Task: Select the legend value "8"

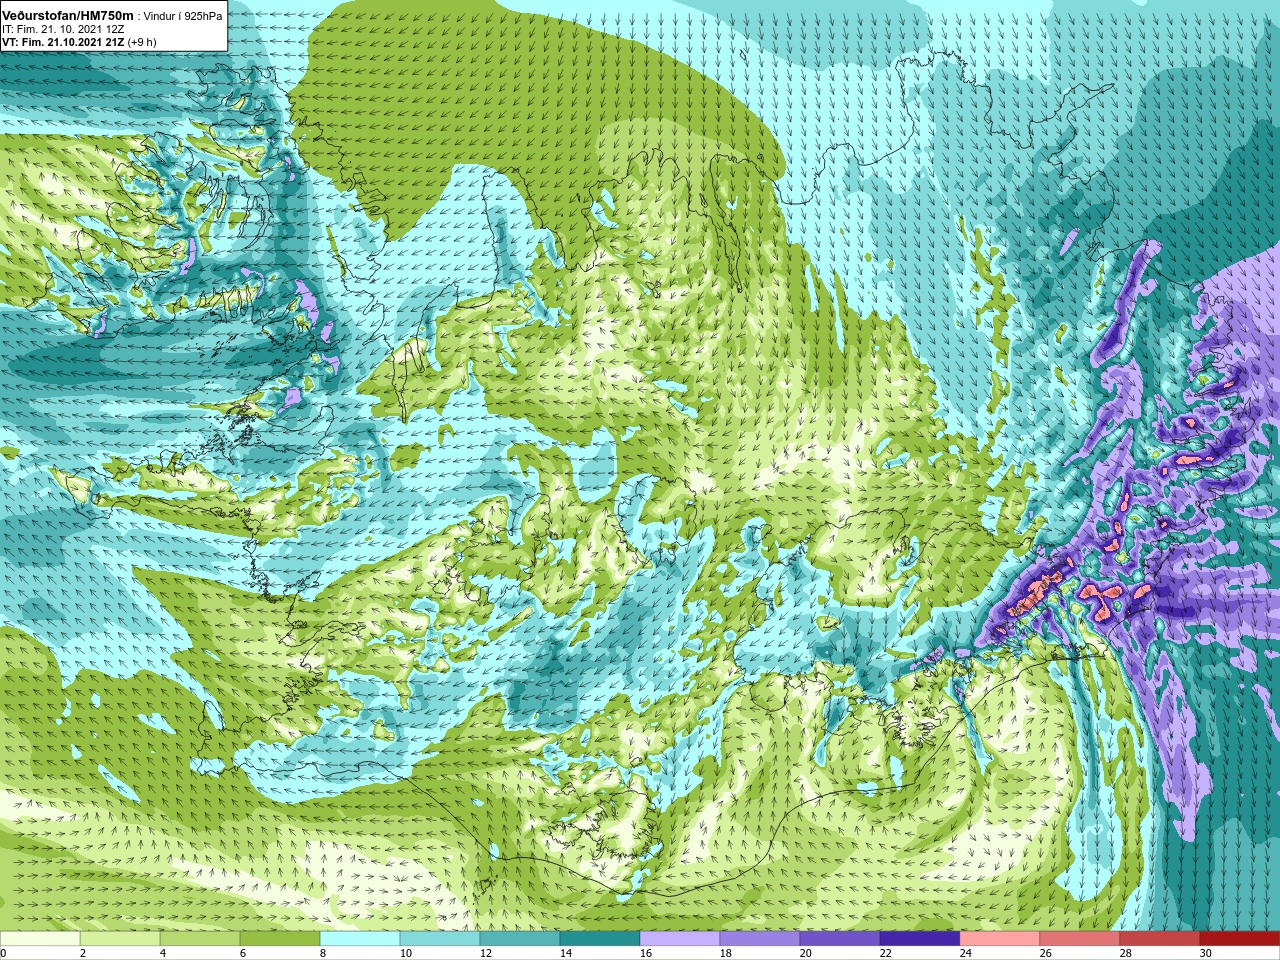Action: (x=323, y=953)
